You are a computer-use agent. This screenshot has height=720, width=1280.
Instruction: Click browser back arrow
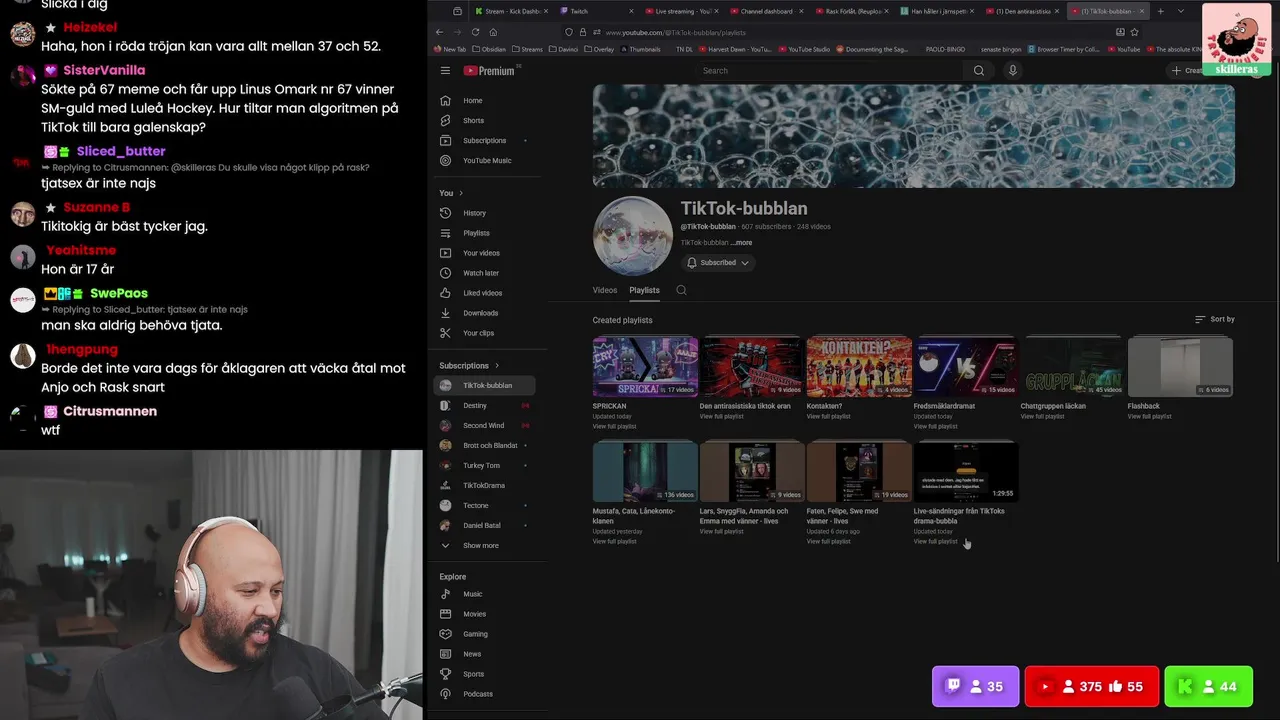tap(439, 32)
